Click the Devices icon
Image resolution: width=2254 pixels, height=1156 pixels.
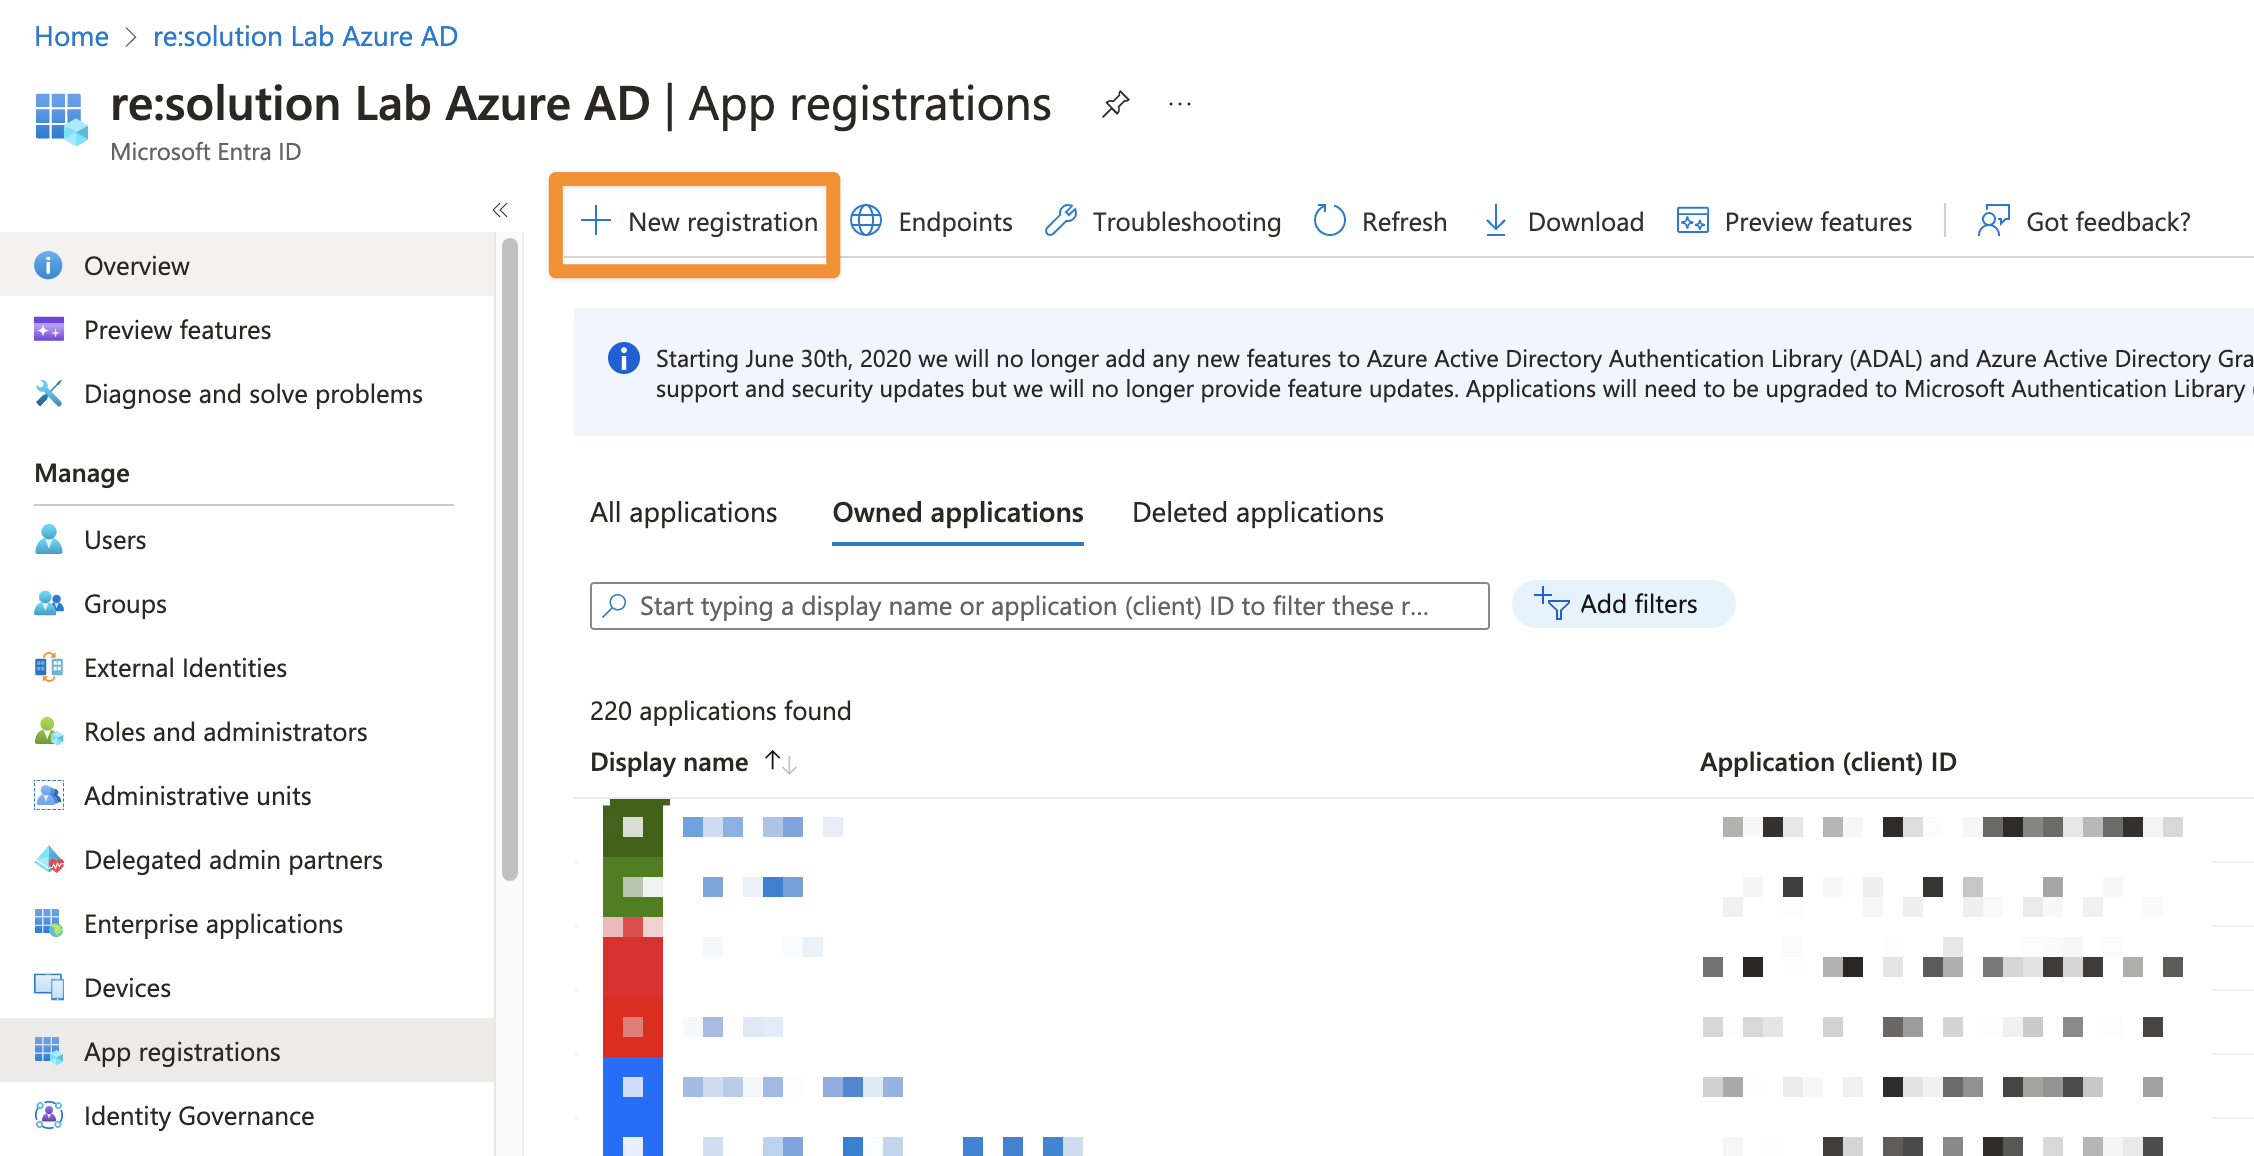(48, 988)
